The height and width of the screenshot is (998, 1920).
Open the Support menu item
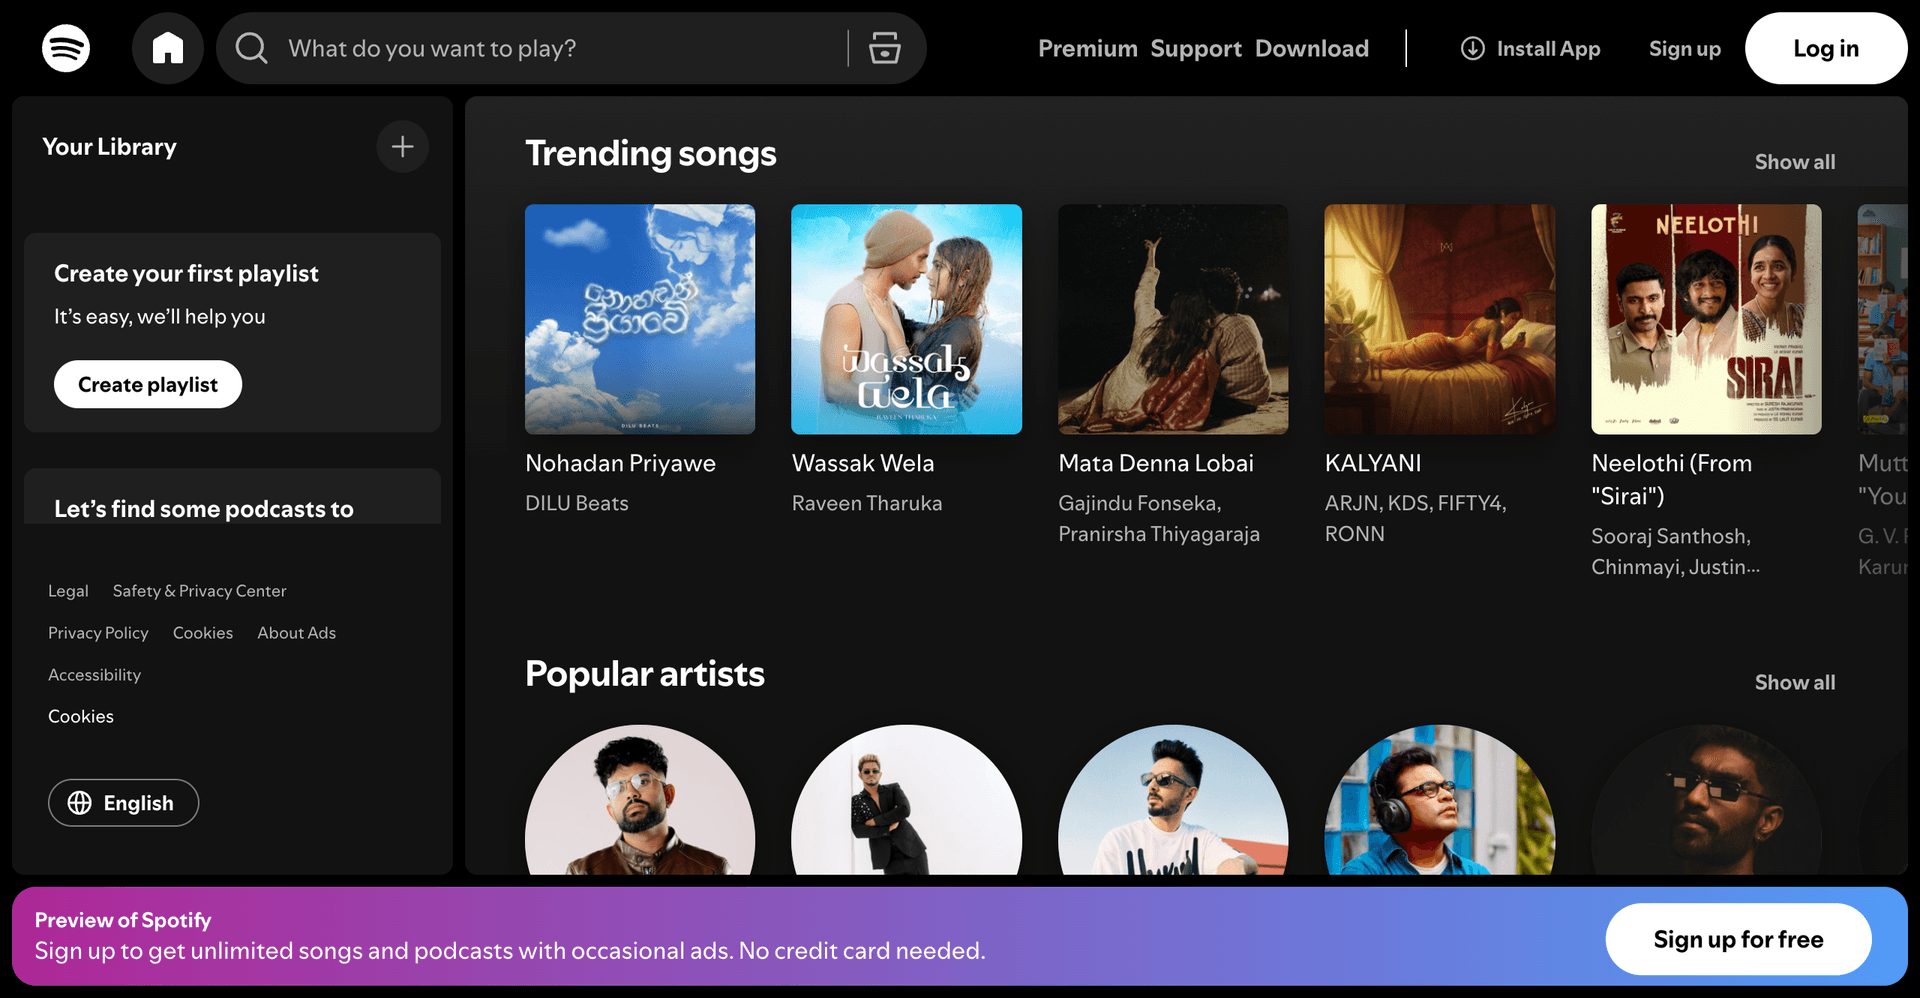1195,48
